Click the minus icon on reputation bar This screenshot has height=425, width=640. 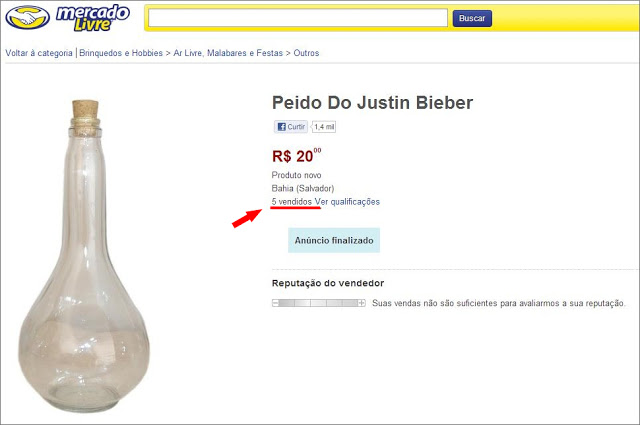click(276, 303)
